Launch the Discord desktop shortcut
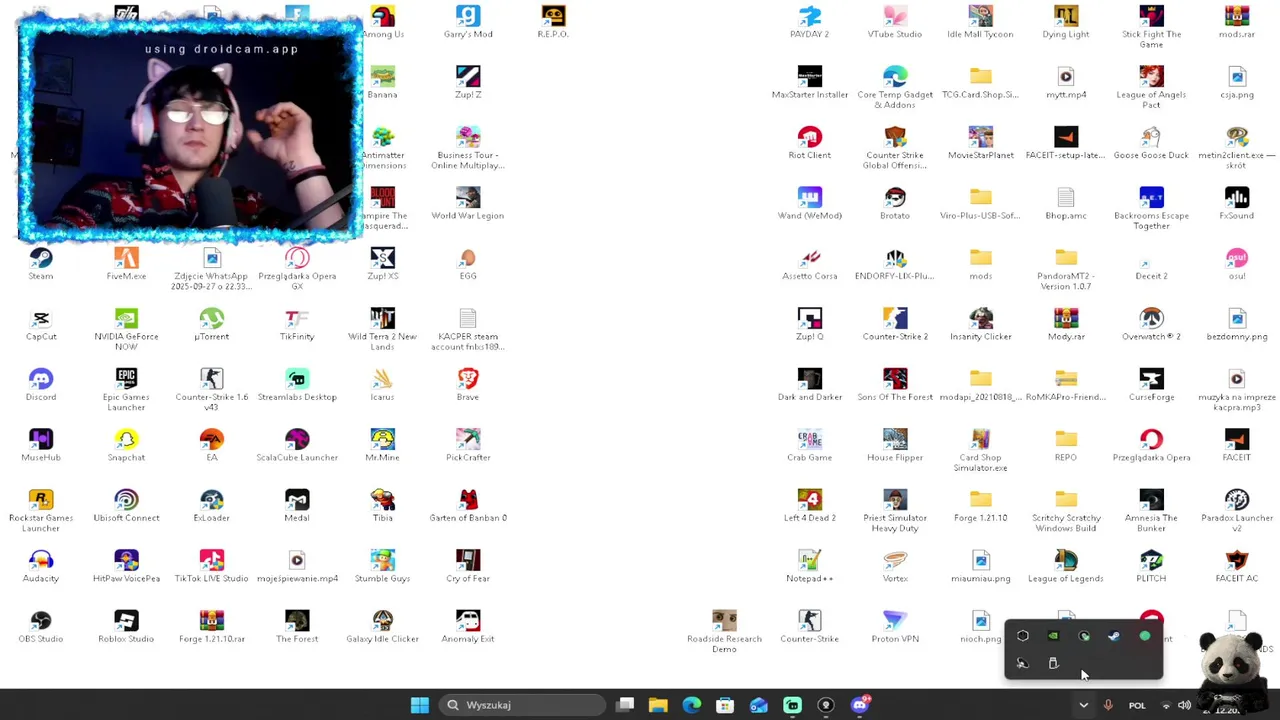1280x720 pixels. 41,385
